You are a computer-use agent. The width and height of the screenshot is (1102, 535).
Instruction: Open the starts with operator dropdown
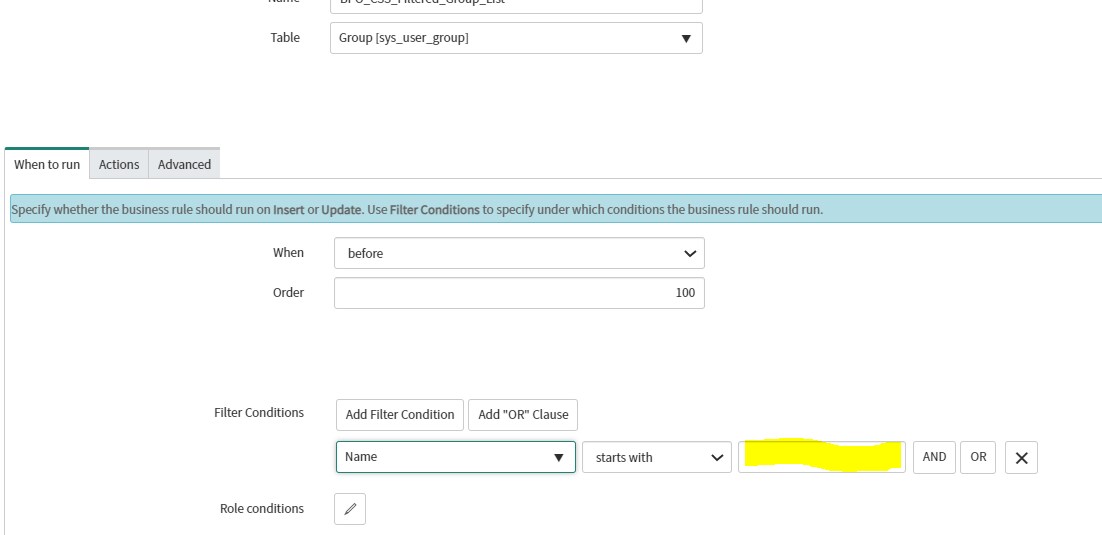tap(656, 457)
